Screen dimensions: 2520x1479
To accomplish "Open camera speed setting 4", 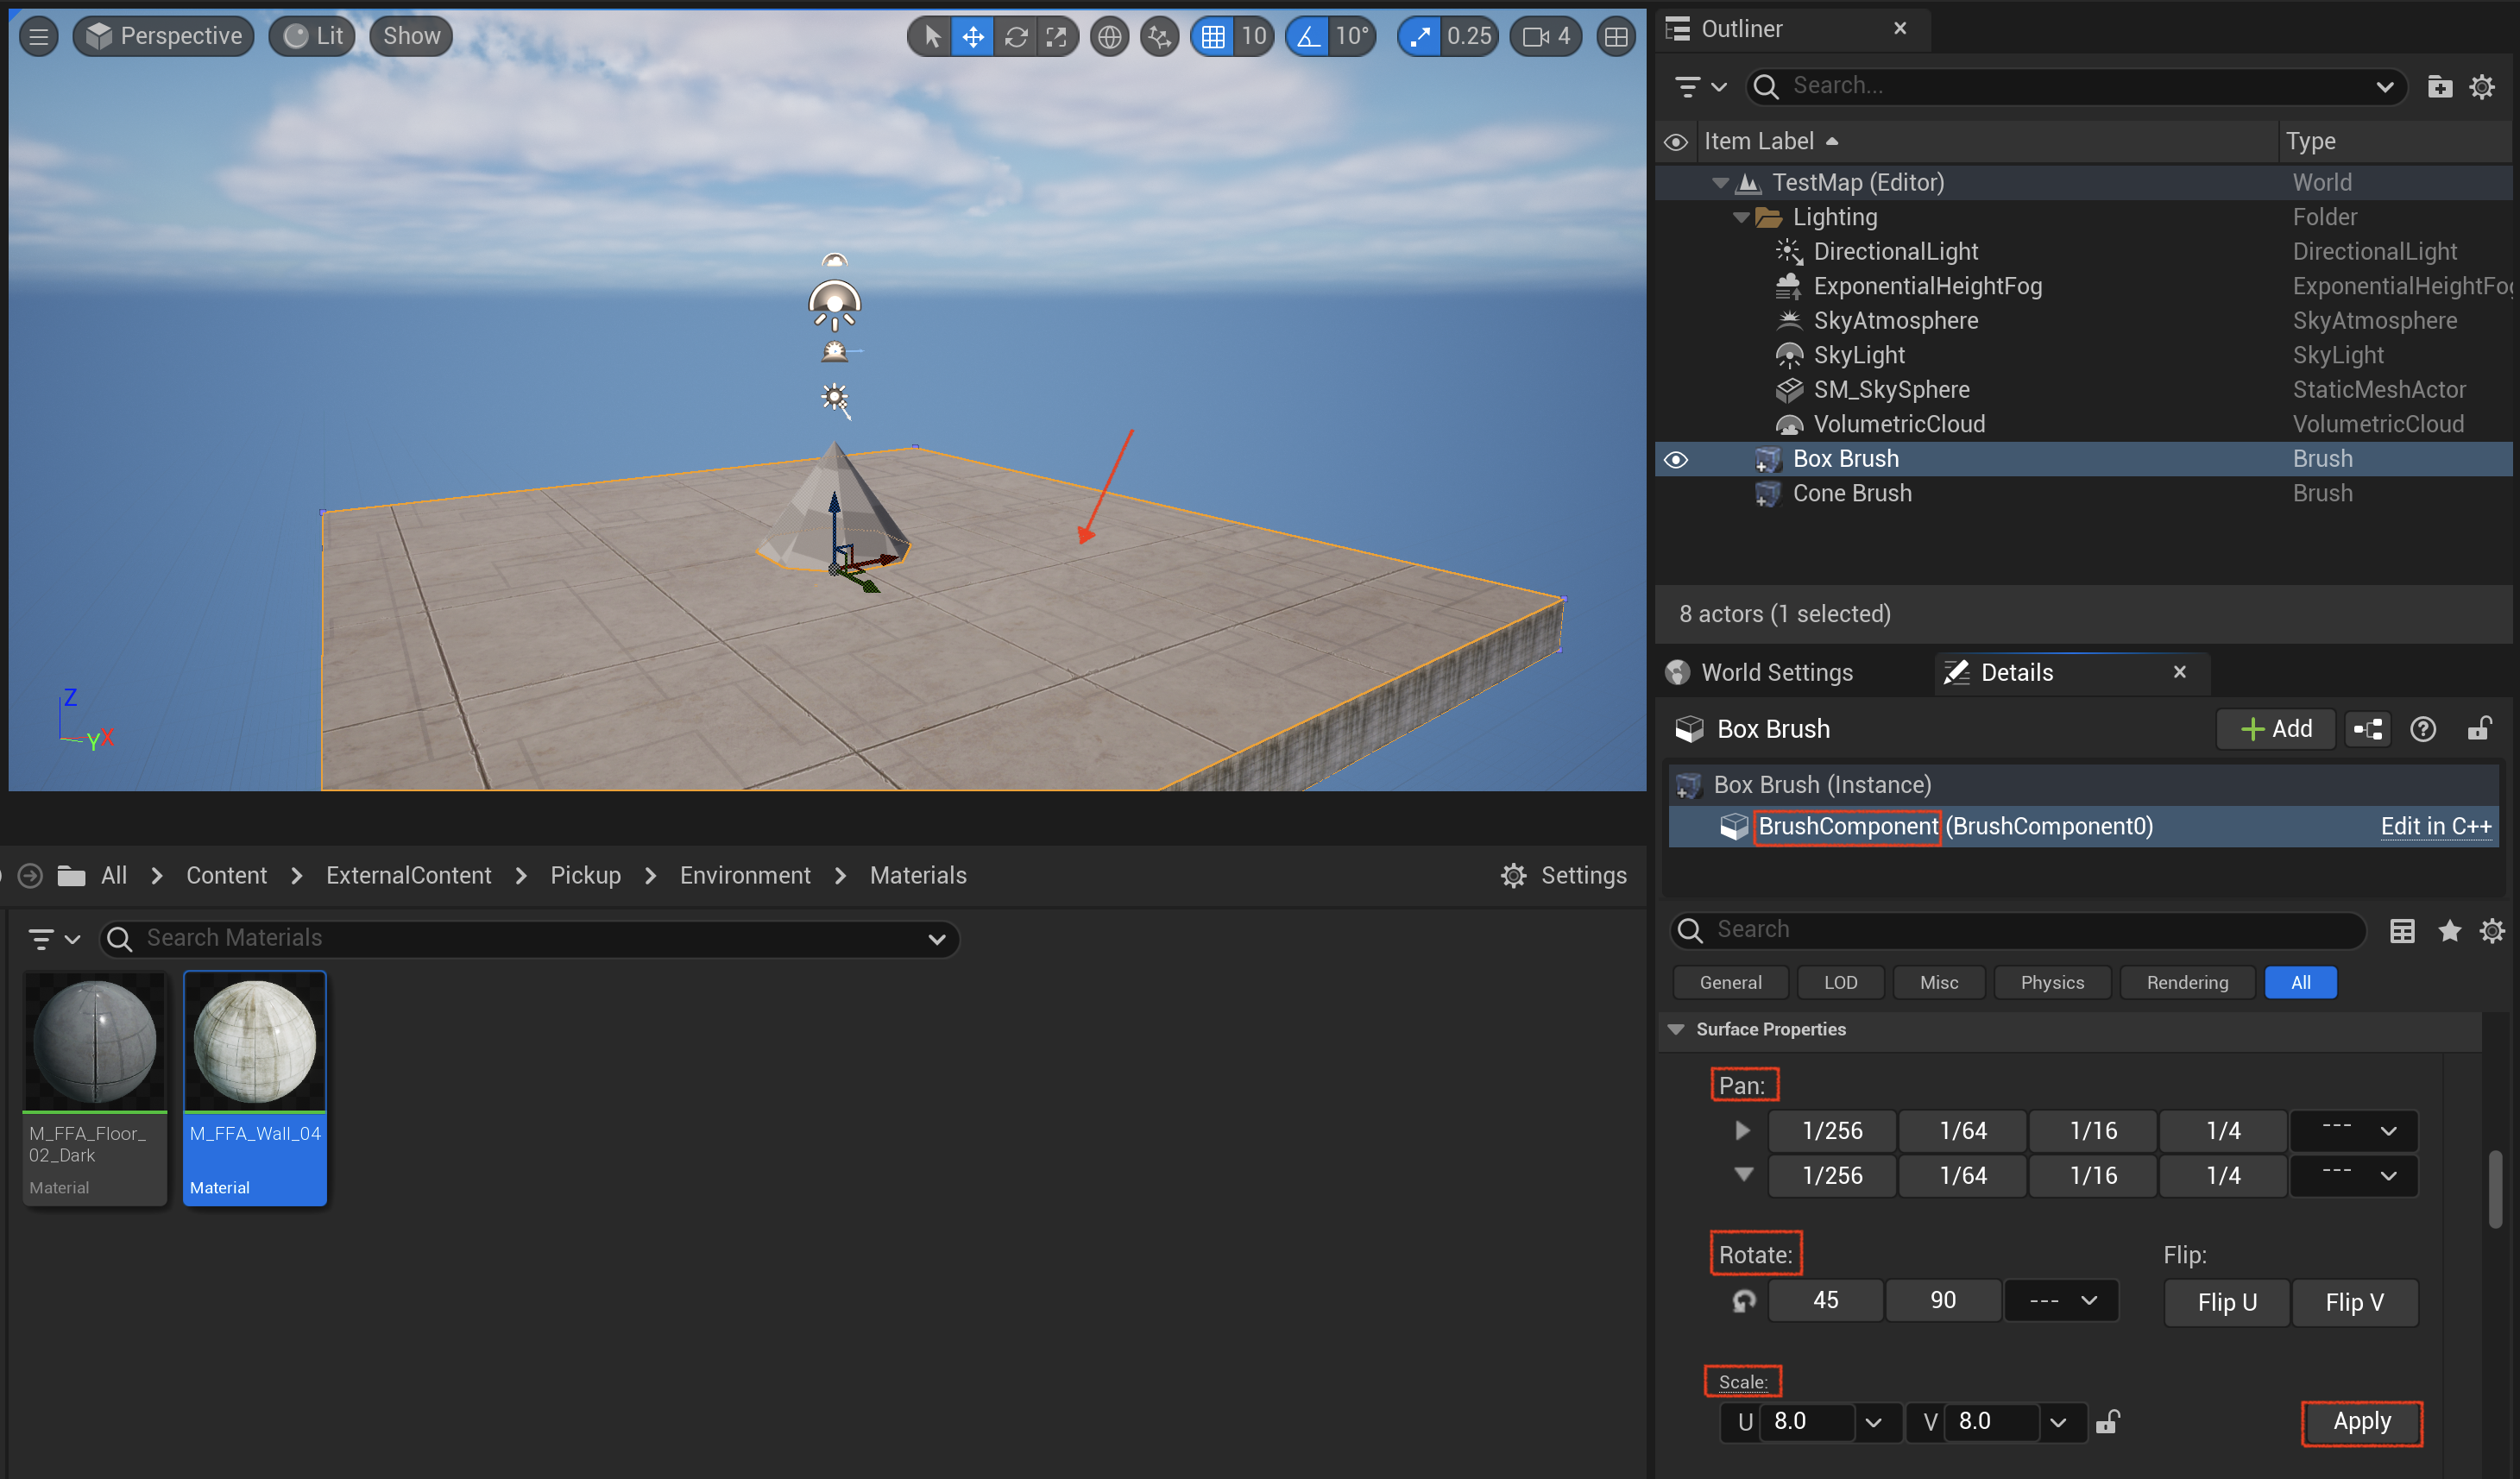I will pyautogui.click(x=1546, y=37).
